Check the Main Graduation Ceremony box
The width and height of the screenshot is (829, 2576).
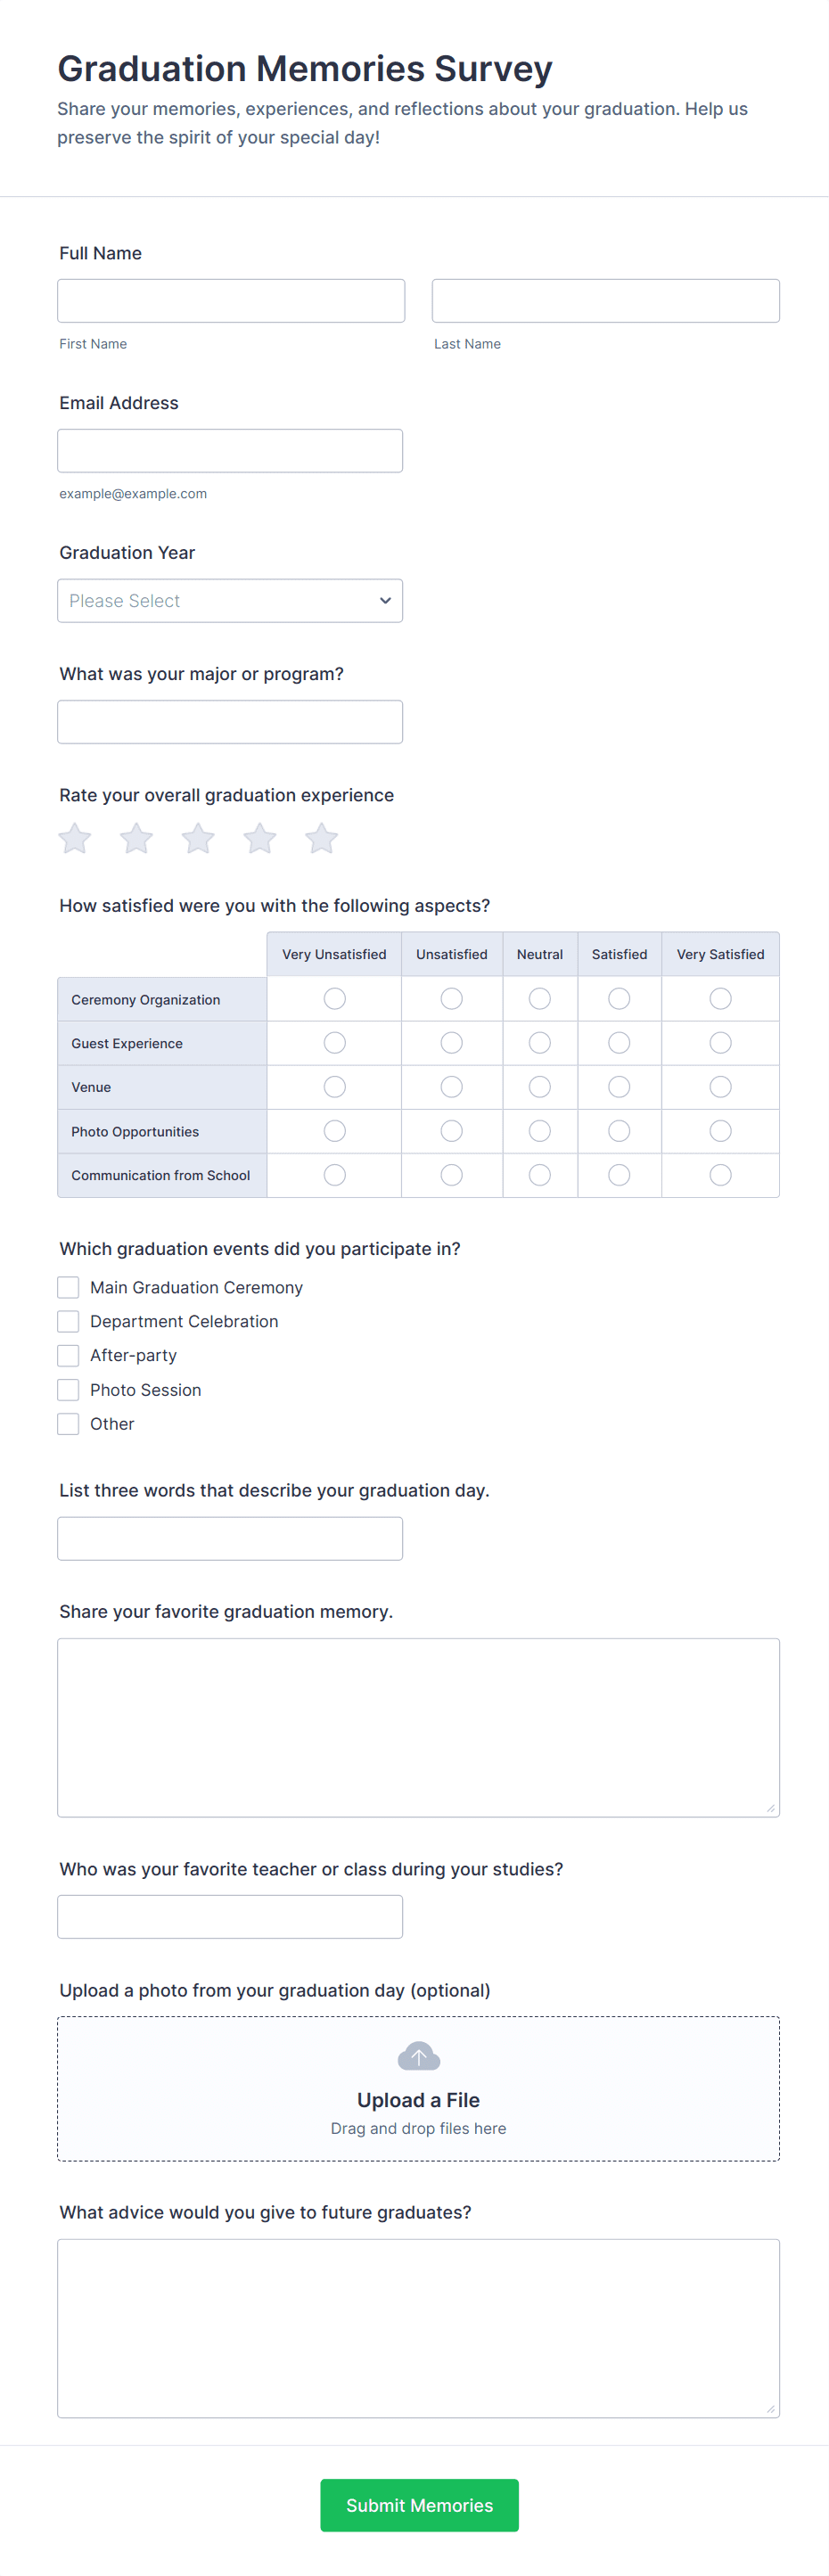pyautogui.click(x=68, y=1287)
